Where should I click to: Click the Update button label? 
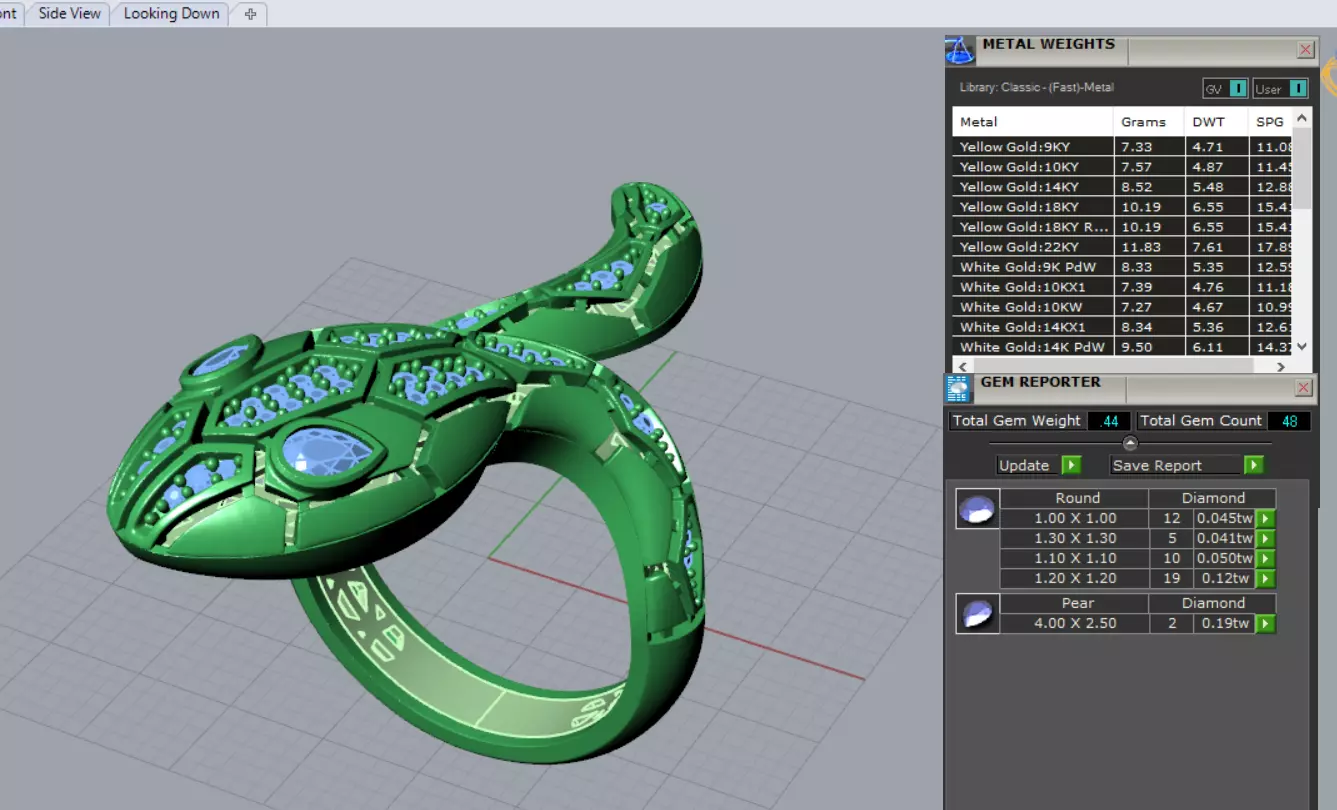[x=1028, y=465]
